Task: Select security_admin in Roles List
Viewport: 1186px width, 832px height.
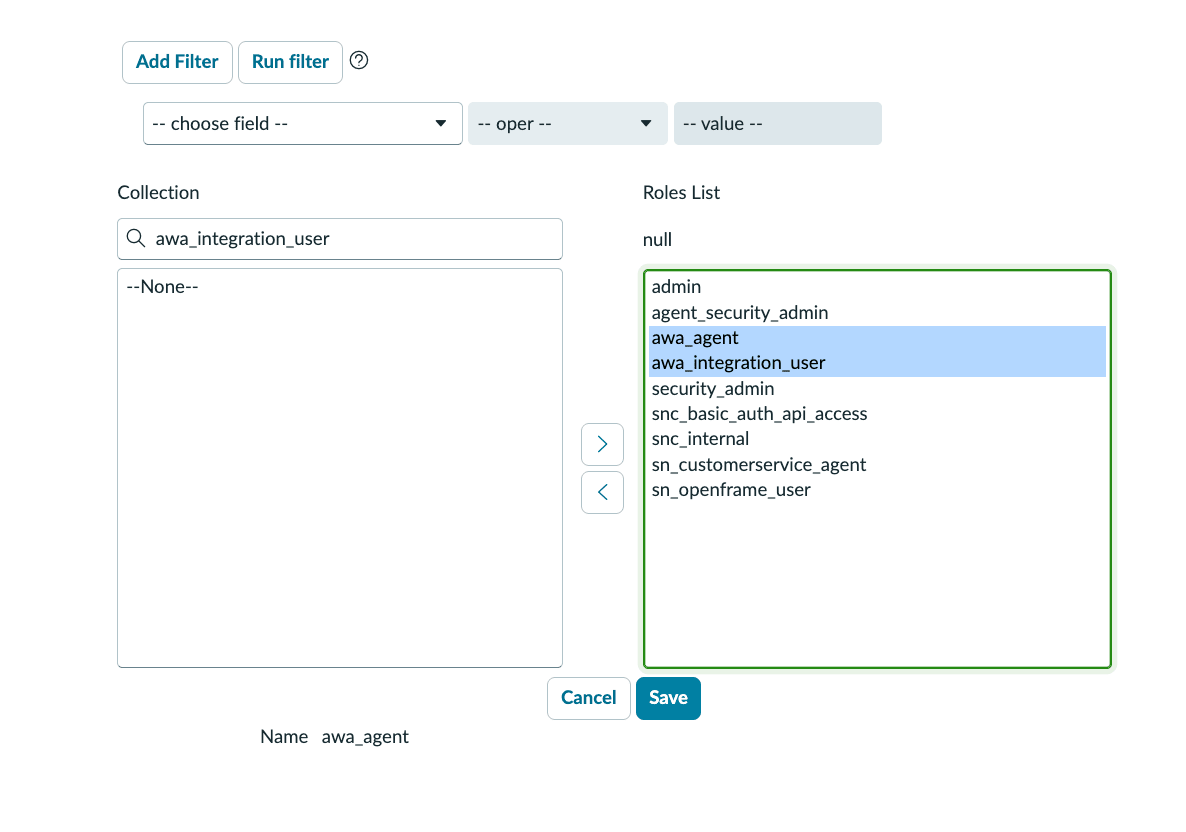Action: pos(877,389)
